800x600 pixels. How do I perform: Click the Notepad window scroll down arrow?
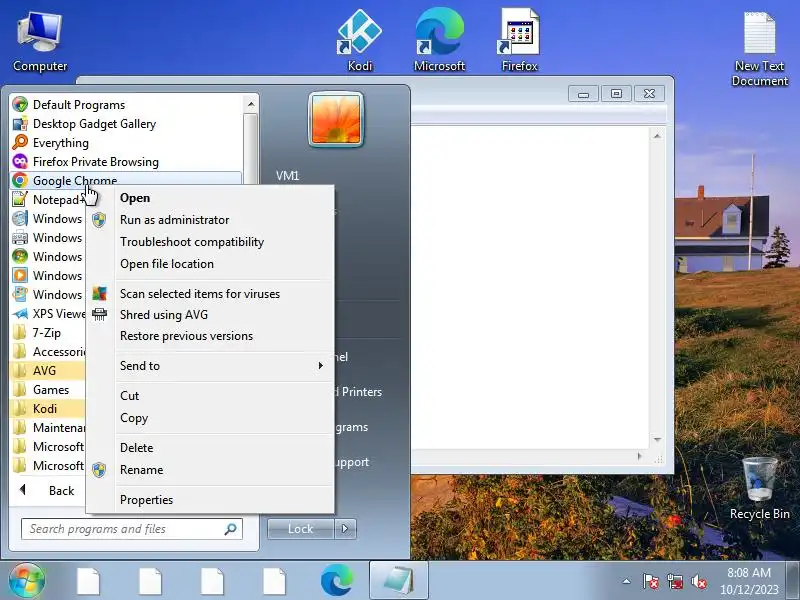(x=657, y=440)
